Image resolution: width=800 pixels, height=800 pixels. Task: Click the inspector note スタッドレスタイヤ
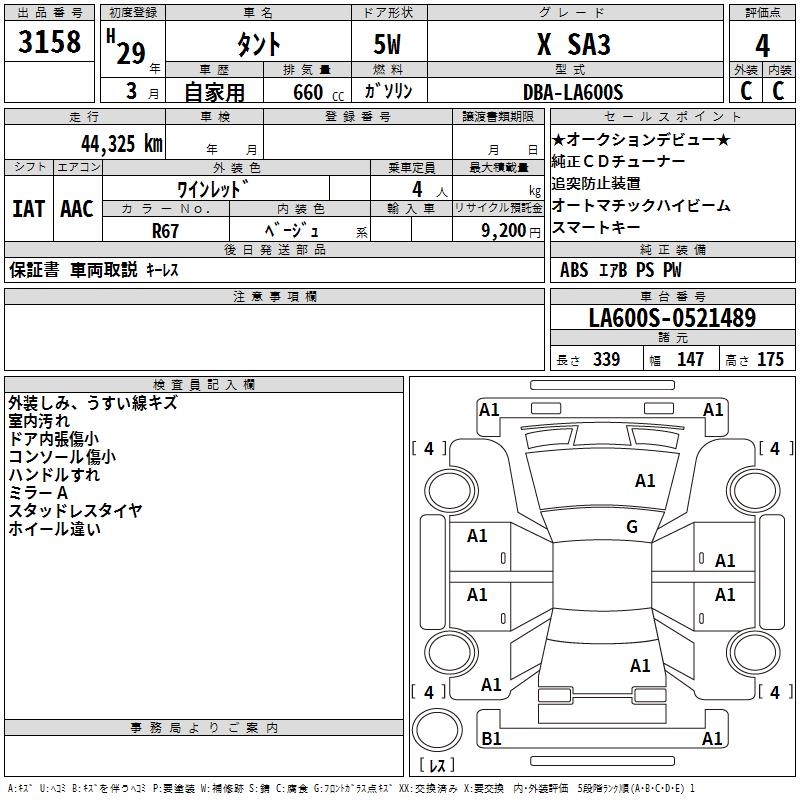coord(75,510)
